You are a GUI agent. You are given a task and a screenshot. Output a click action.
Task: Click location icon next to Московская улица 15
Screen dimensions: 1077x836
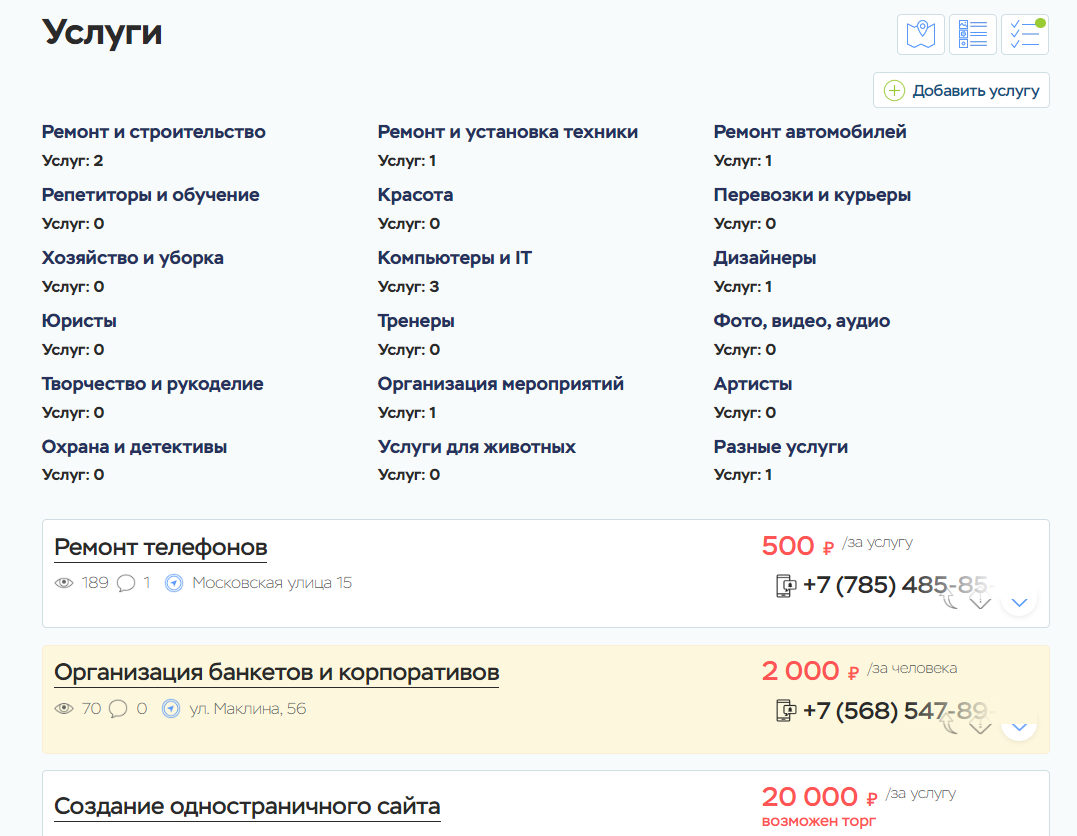[174, 583]
